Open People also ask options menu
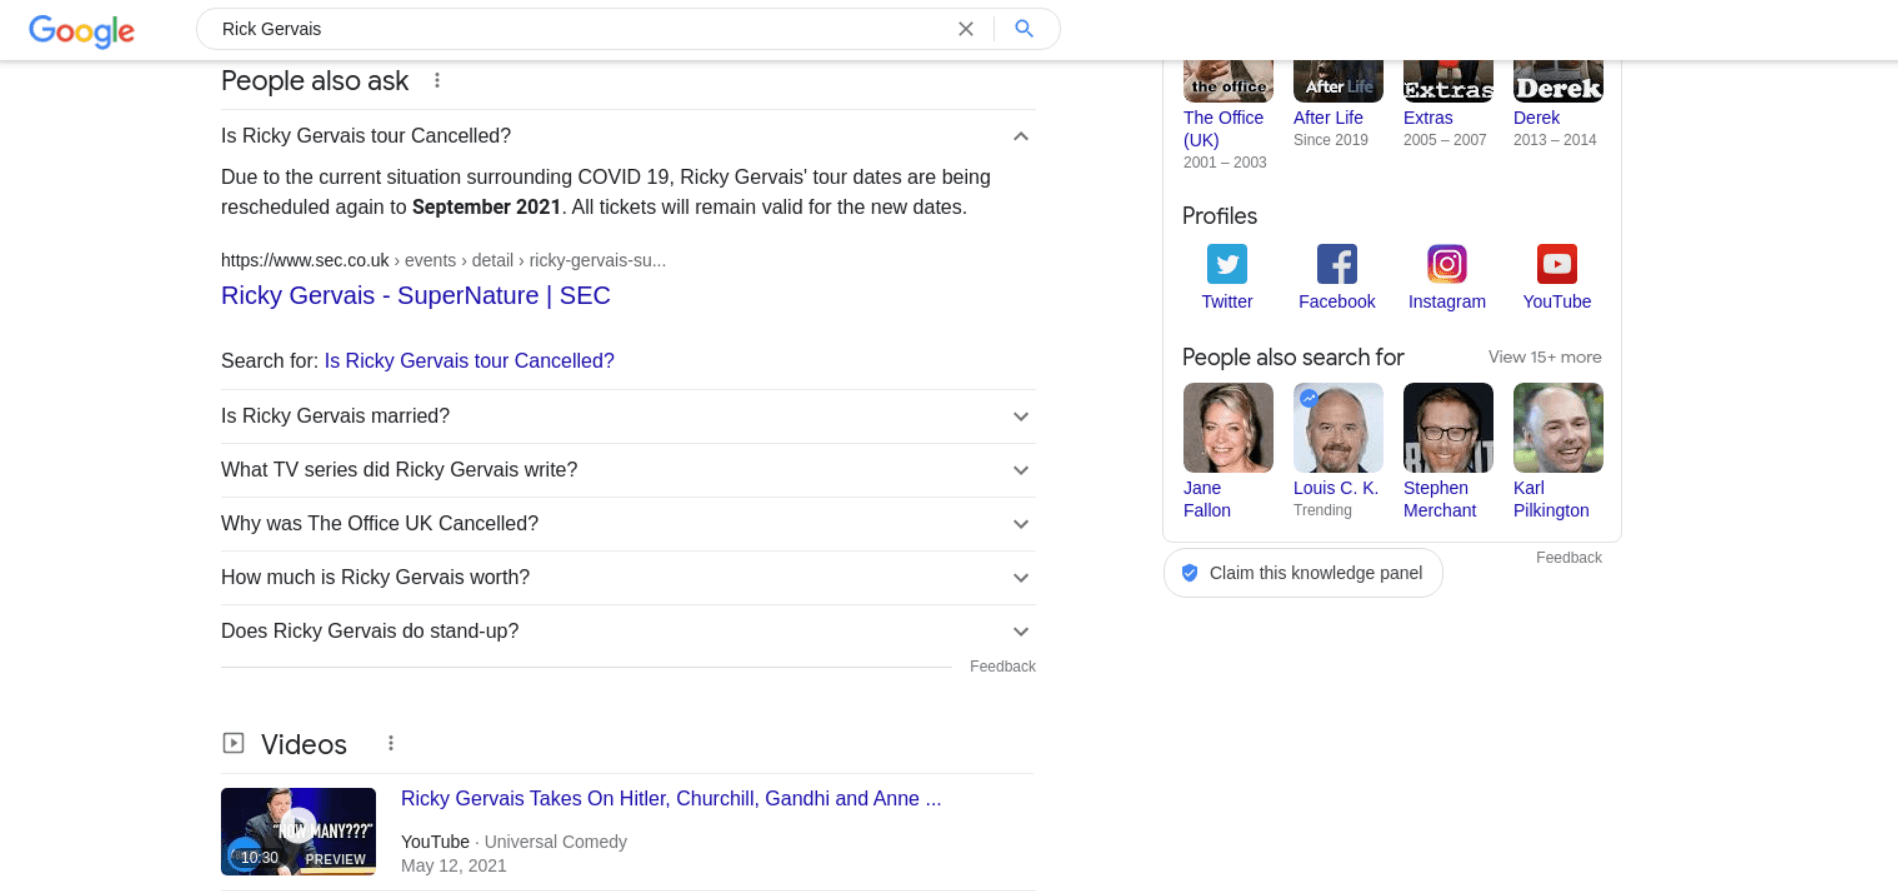Image resolution: width=1898 pixels, height=891 pixels. [x=437, y=81]
